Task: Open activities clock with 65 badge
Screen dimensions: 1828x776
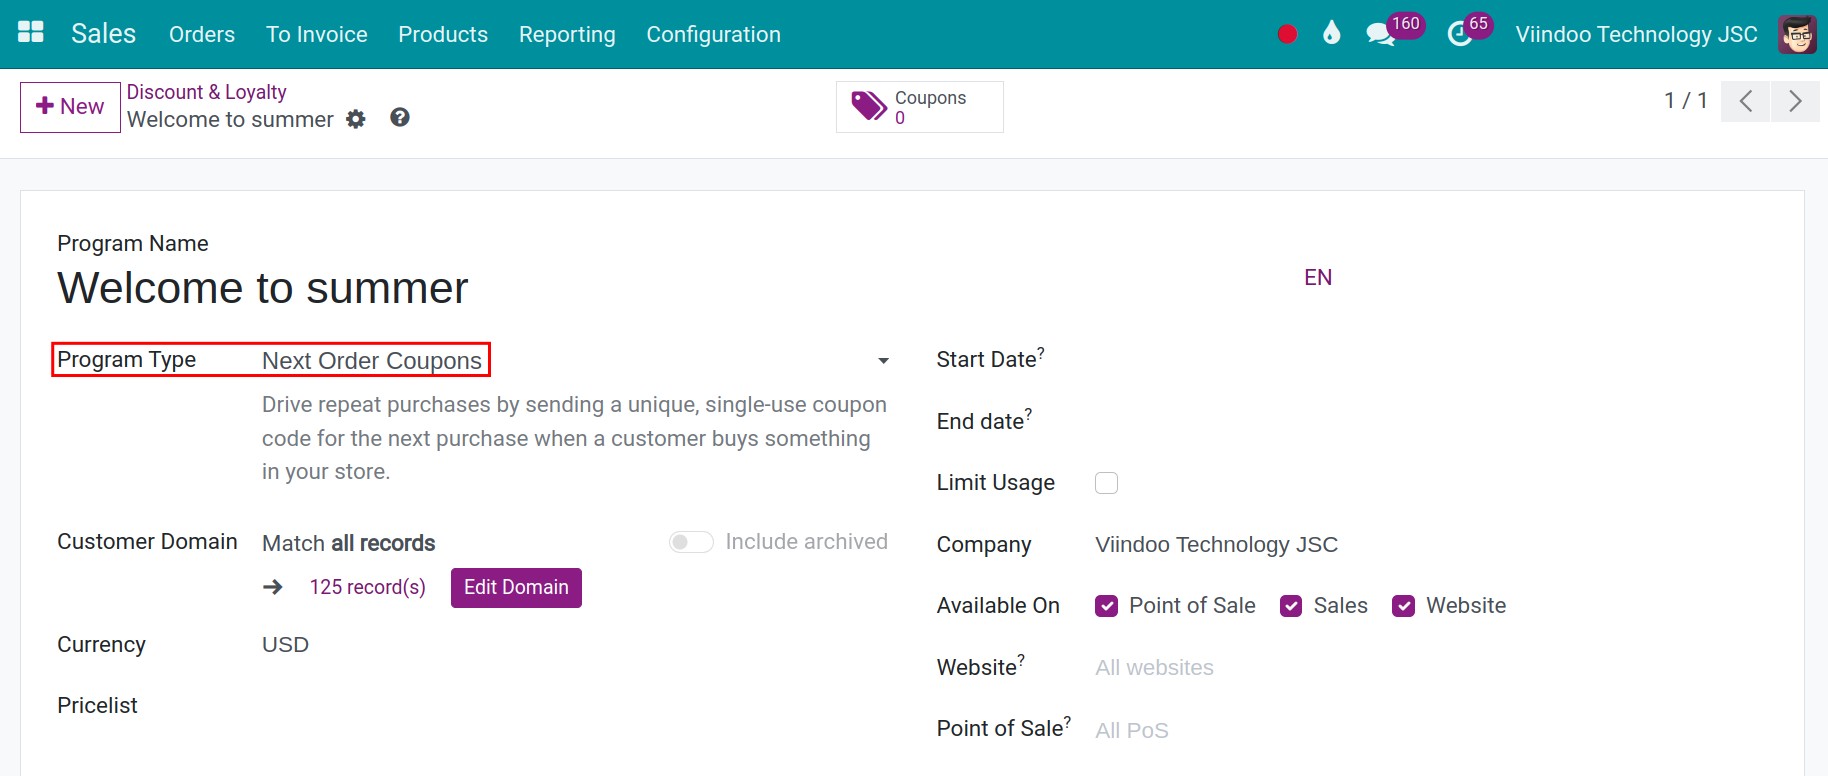Action: pyautogui.click(x=1470, y=31)
